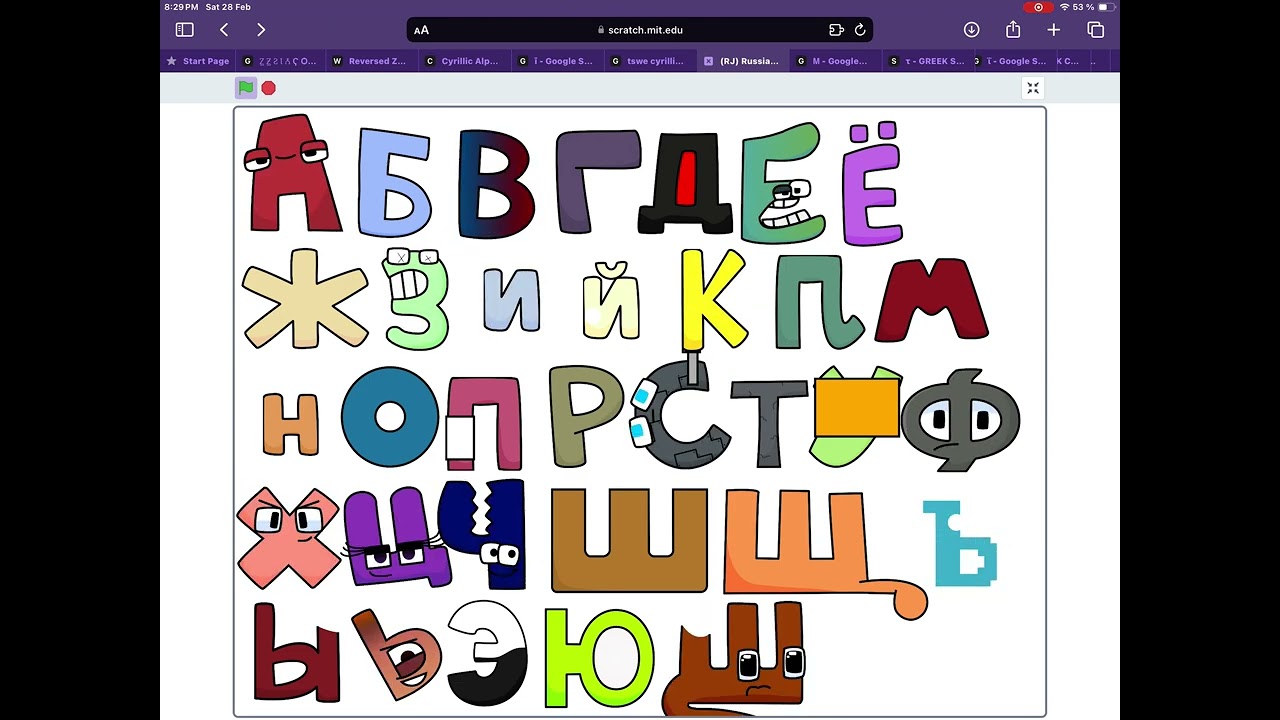This screenshot has height=720, width=1280.
Task: Click the purple letter Ё with dots
Action: [872, 185]
